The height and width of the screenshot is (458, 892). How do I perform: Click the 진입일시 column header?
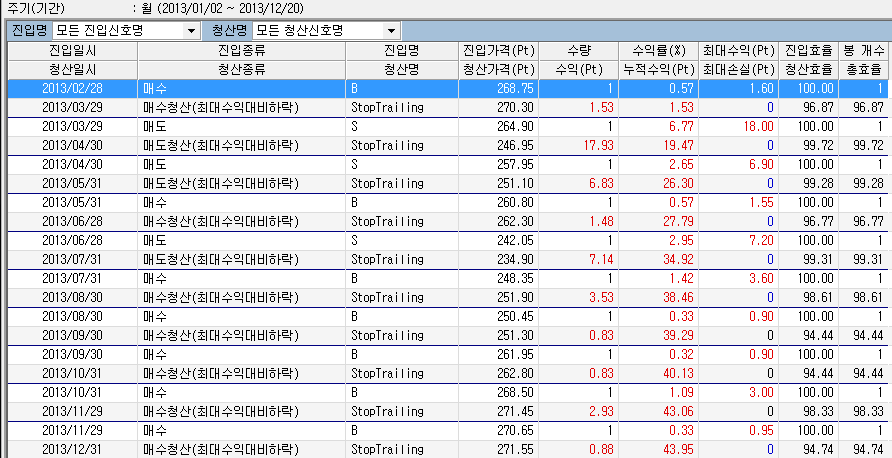(x=71, y=51)
